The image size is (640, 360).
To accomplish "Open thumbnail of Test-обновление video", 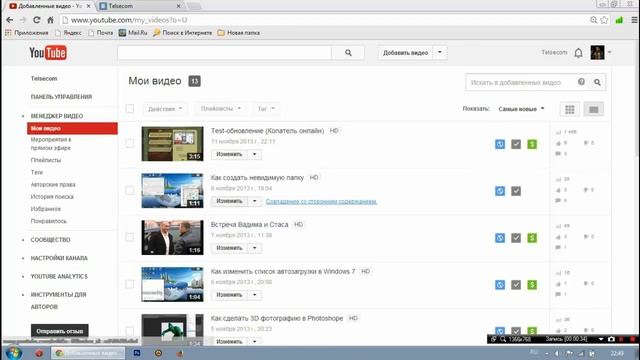I will 172,144.
